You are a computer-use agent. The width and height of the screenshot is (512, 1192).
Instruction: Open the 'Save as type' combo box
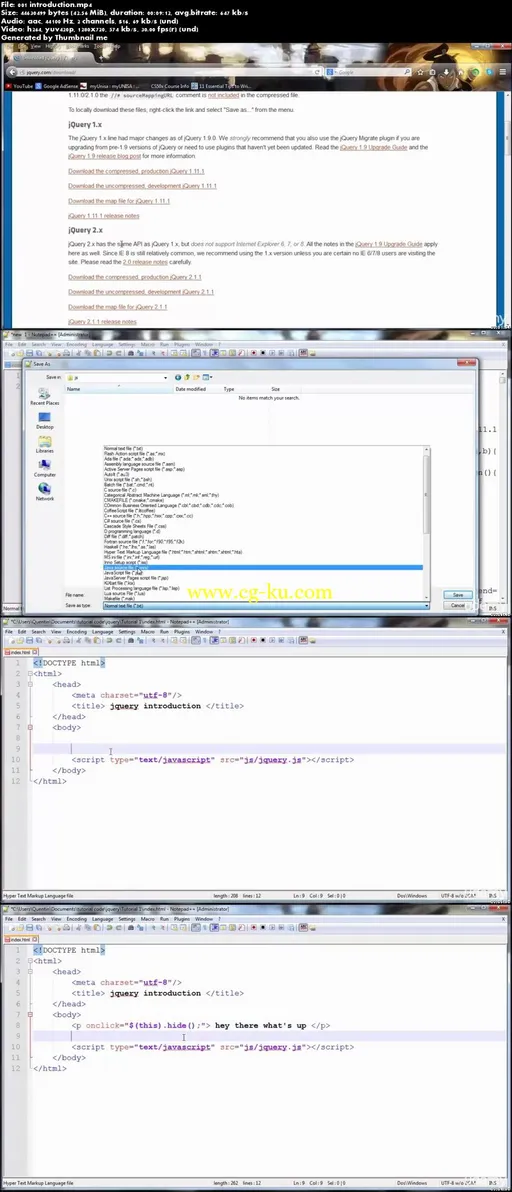(x=266, y=605)
